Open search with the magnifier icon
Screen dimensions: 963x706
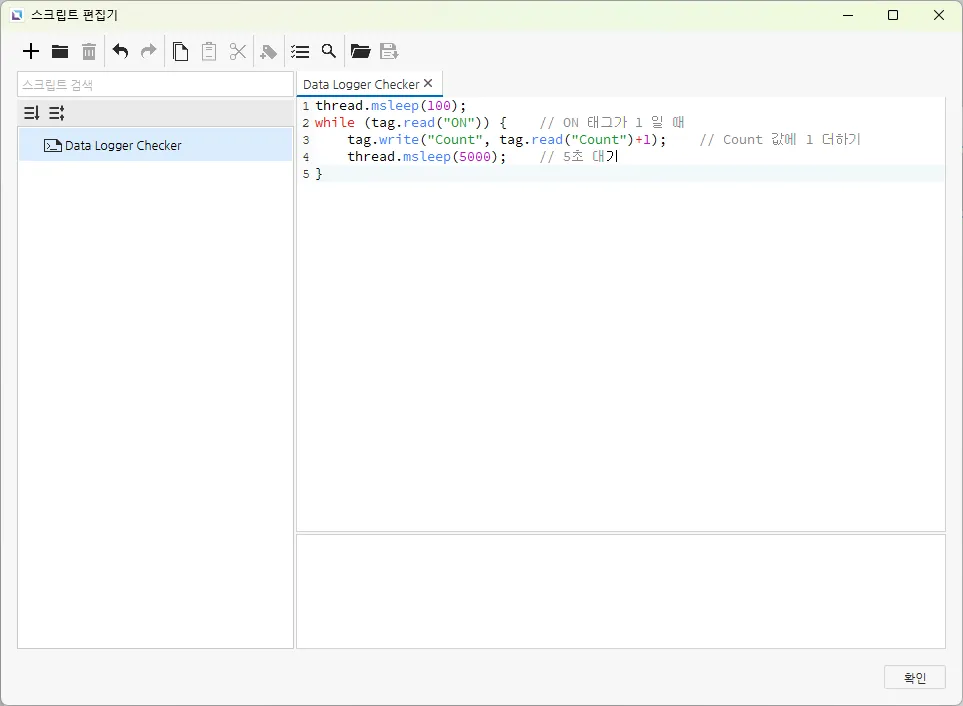[328, 51]
